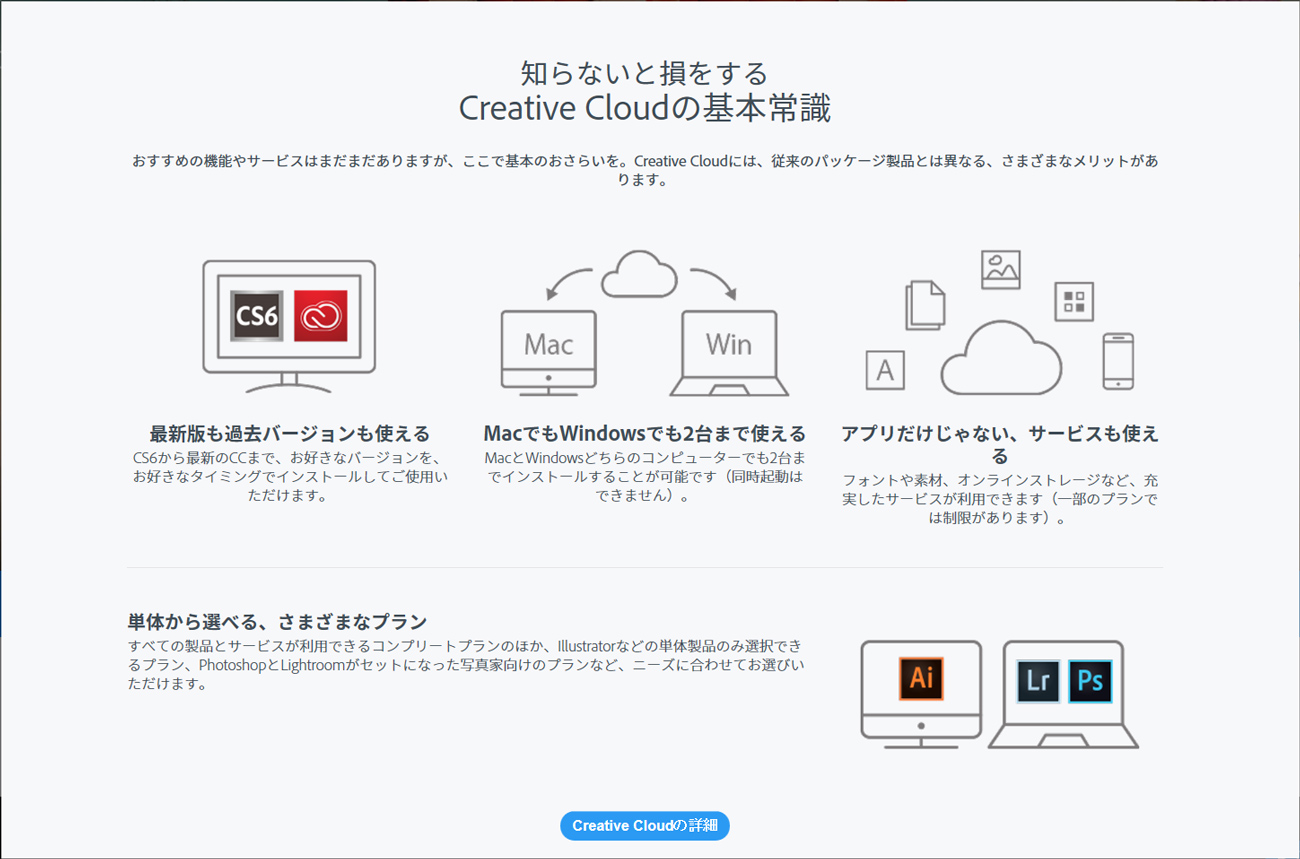Click the title Creative Cloudの基本常識

[645, 108]
